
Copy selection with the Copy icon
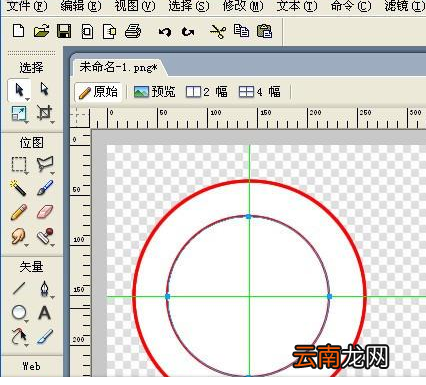[x=241, y=31]
